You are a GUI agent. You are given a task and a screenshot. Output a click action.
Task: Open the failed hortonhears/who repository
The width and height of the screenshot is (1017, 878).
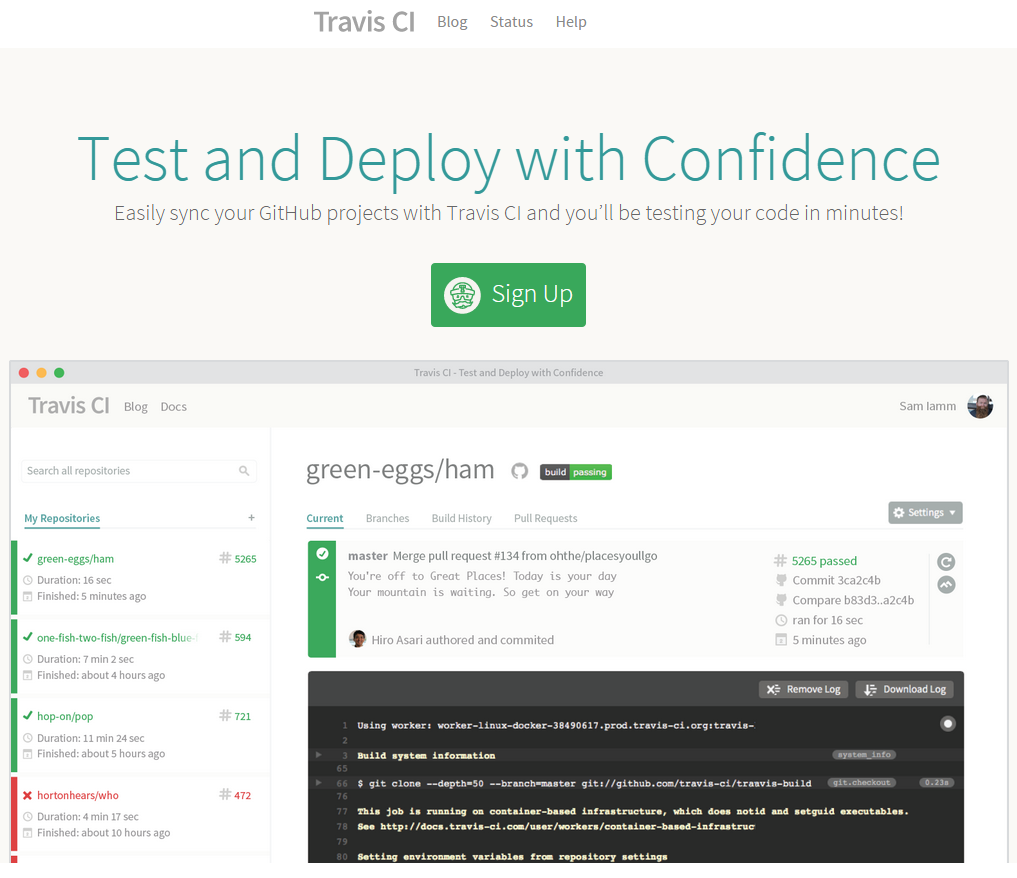[x=78, y=796]
